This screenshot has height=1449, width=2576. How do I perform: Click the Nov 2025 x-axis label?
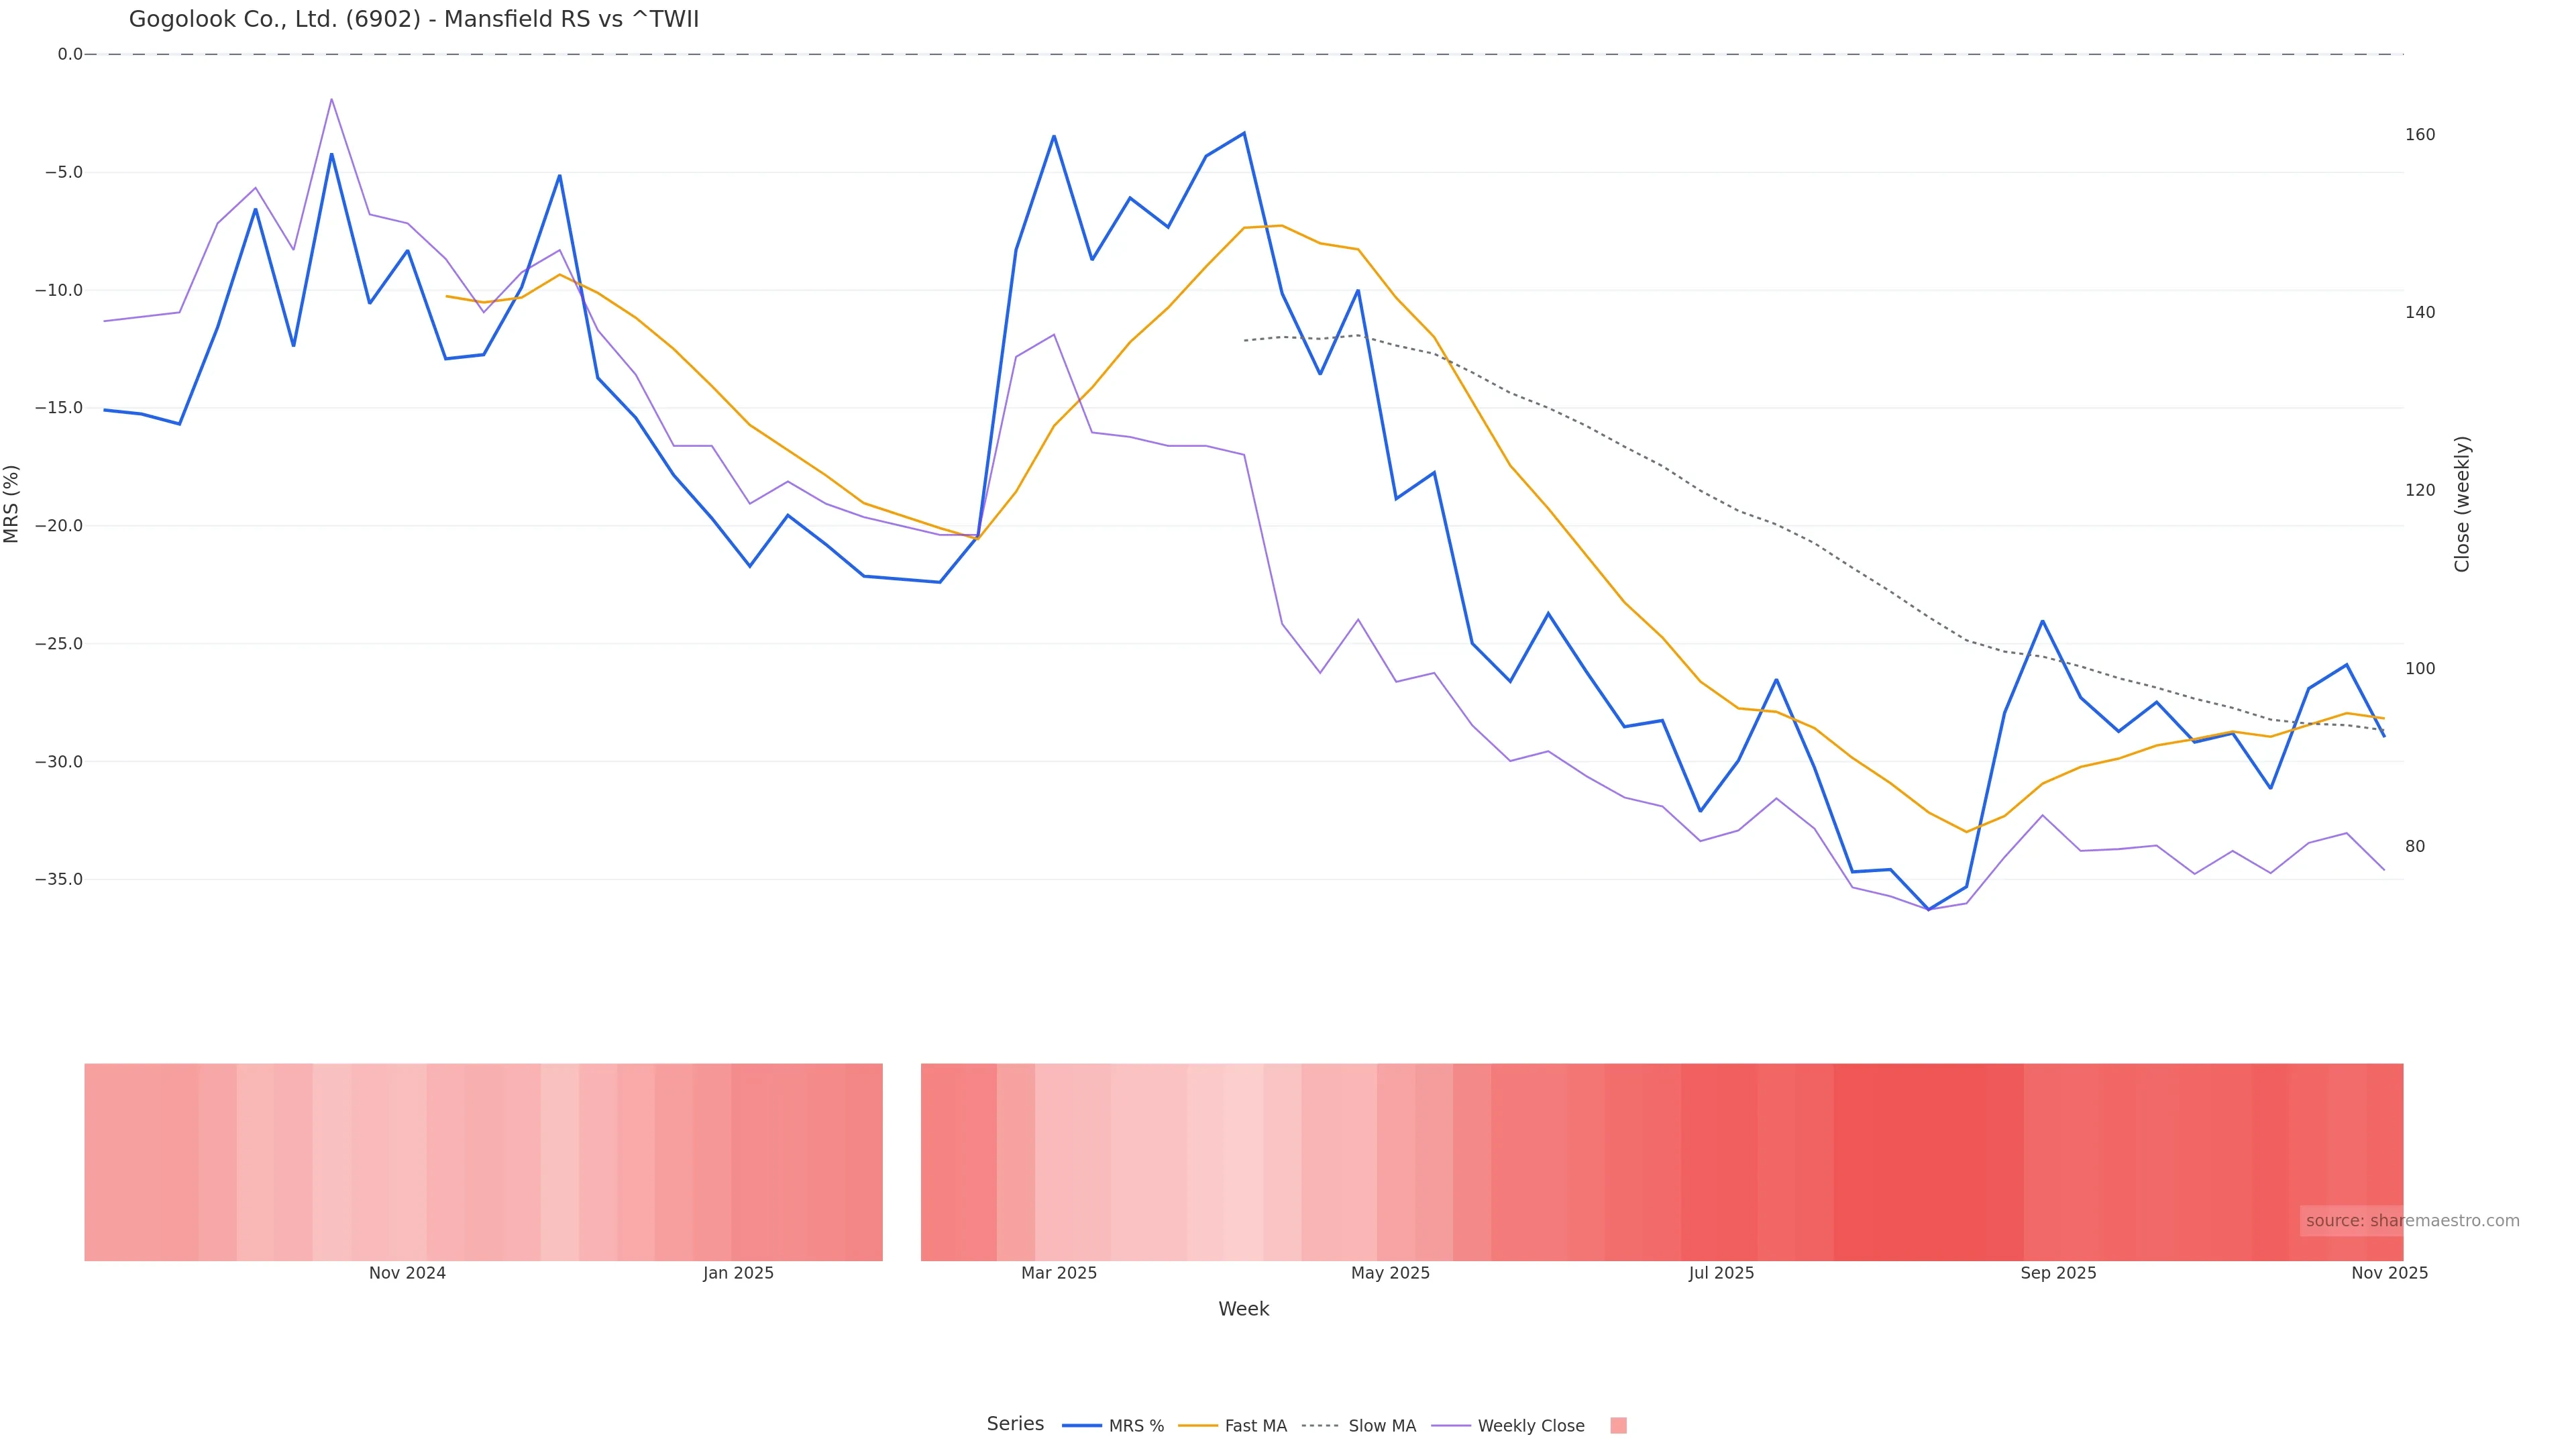point(2389,1273)
